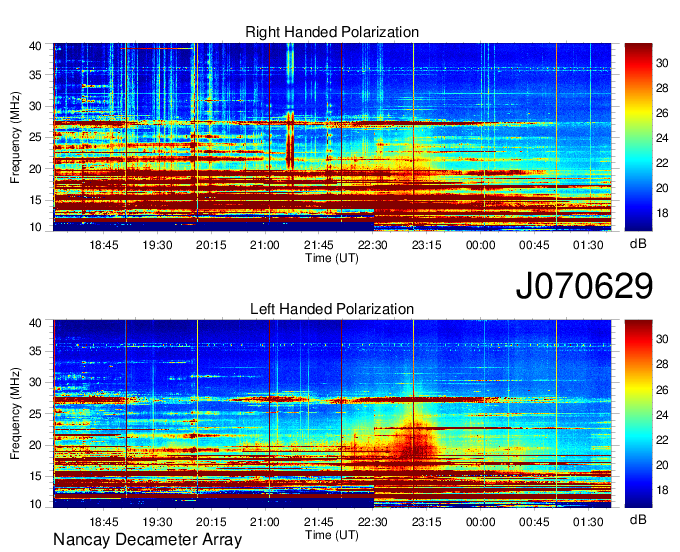Image resolution: width=680 pixels, height=552 pixels.
Task: Click the 21:00 tick on Right Handed time axis
Action: (x=265, y=245)
